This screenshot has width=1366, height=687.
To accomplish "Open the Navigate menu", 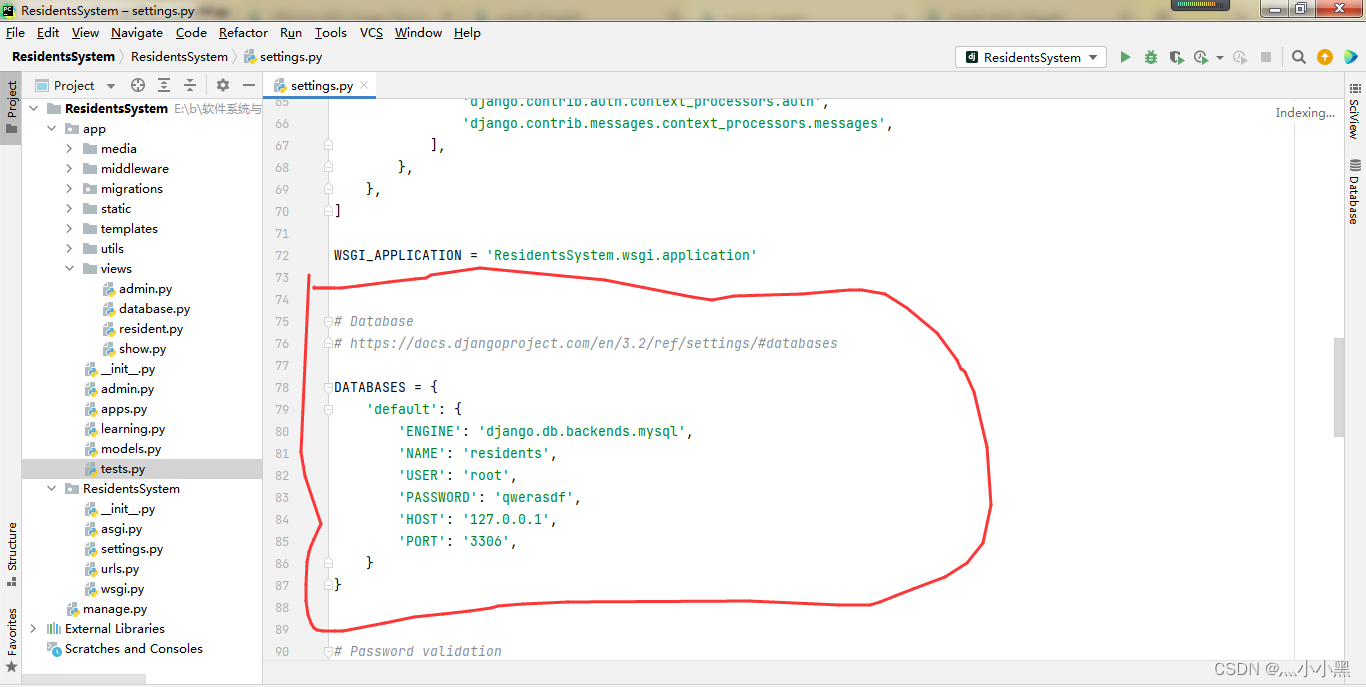I will point(136,32).
